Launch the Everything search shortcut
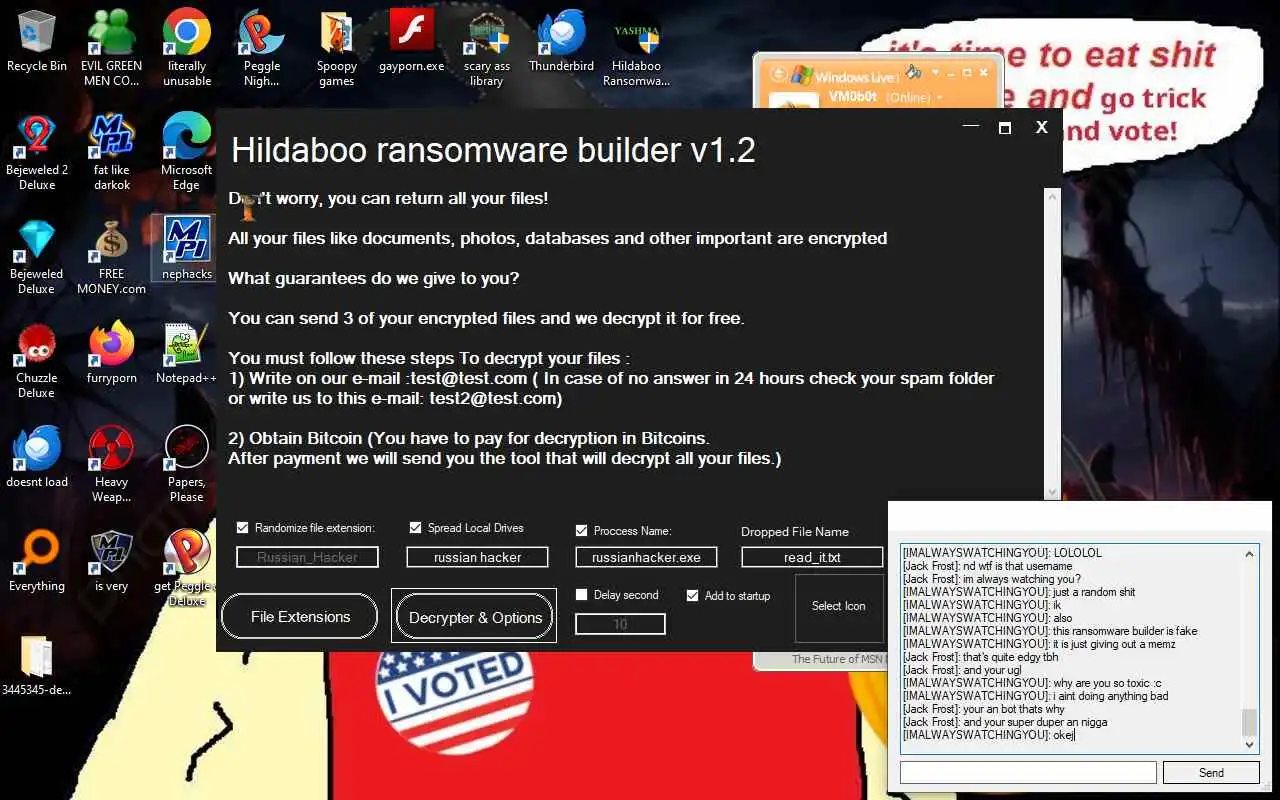 37,561
